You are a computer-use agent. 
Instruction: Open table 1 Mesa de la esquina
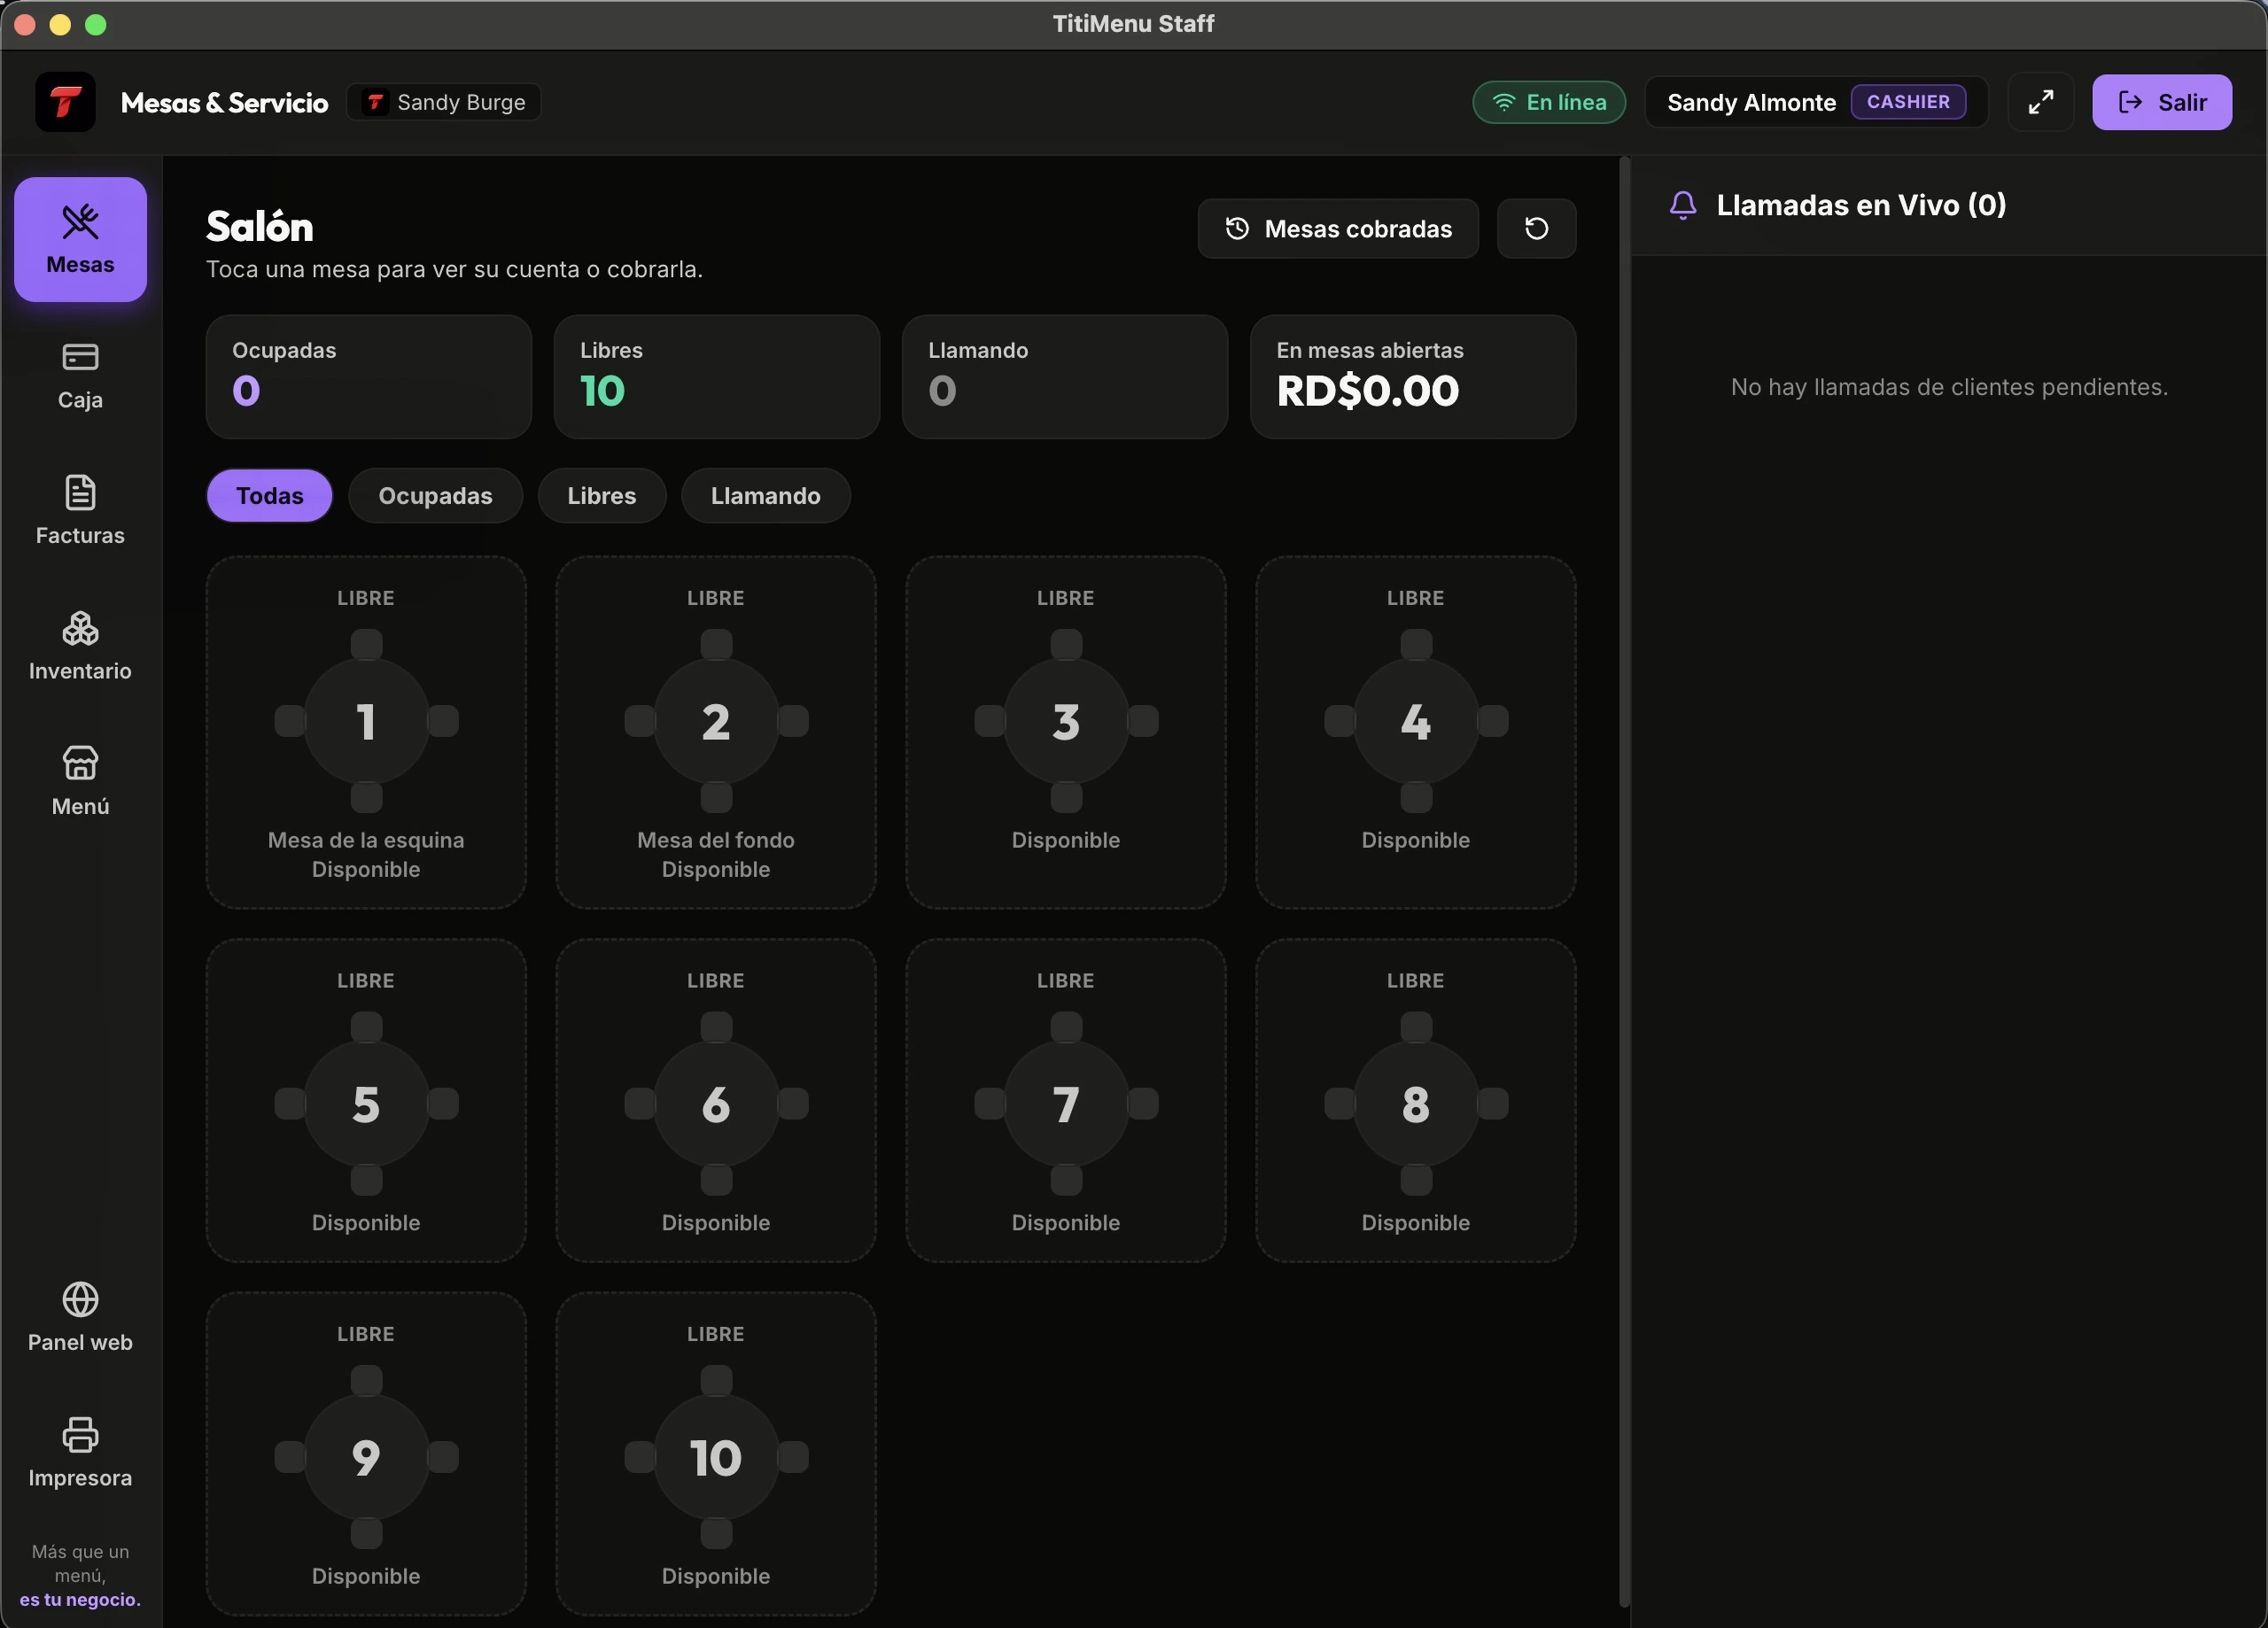(x=366, y=732)
